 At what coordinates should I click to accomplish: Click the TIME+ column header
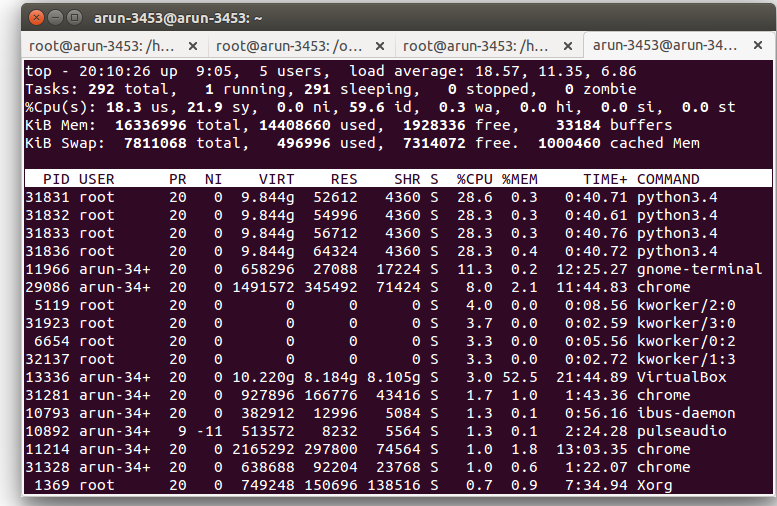click(605, 179)
